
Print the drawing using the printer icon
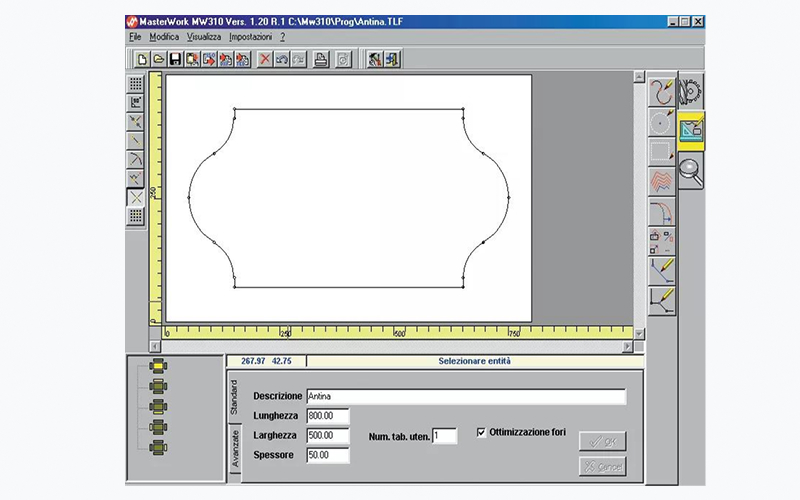(321, 59)
